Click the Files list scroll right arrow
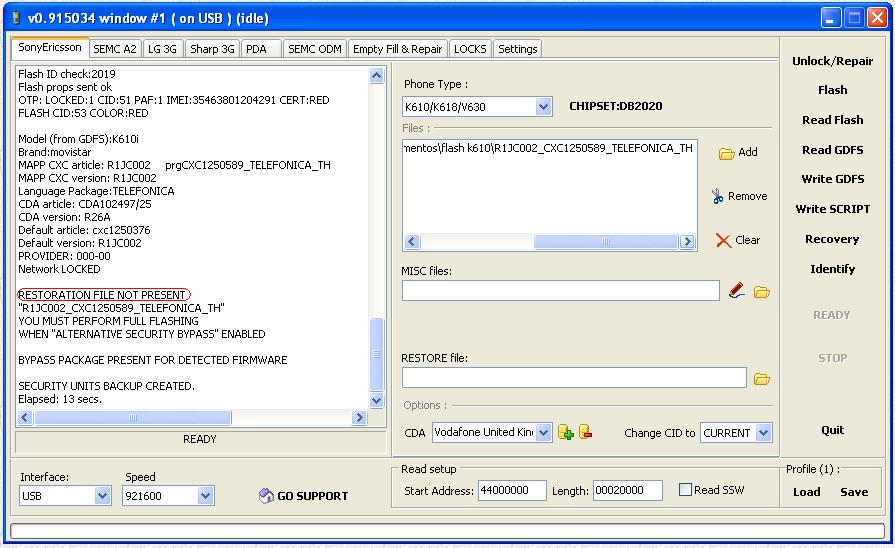The image size is (895, 548). (687, 241)
